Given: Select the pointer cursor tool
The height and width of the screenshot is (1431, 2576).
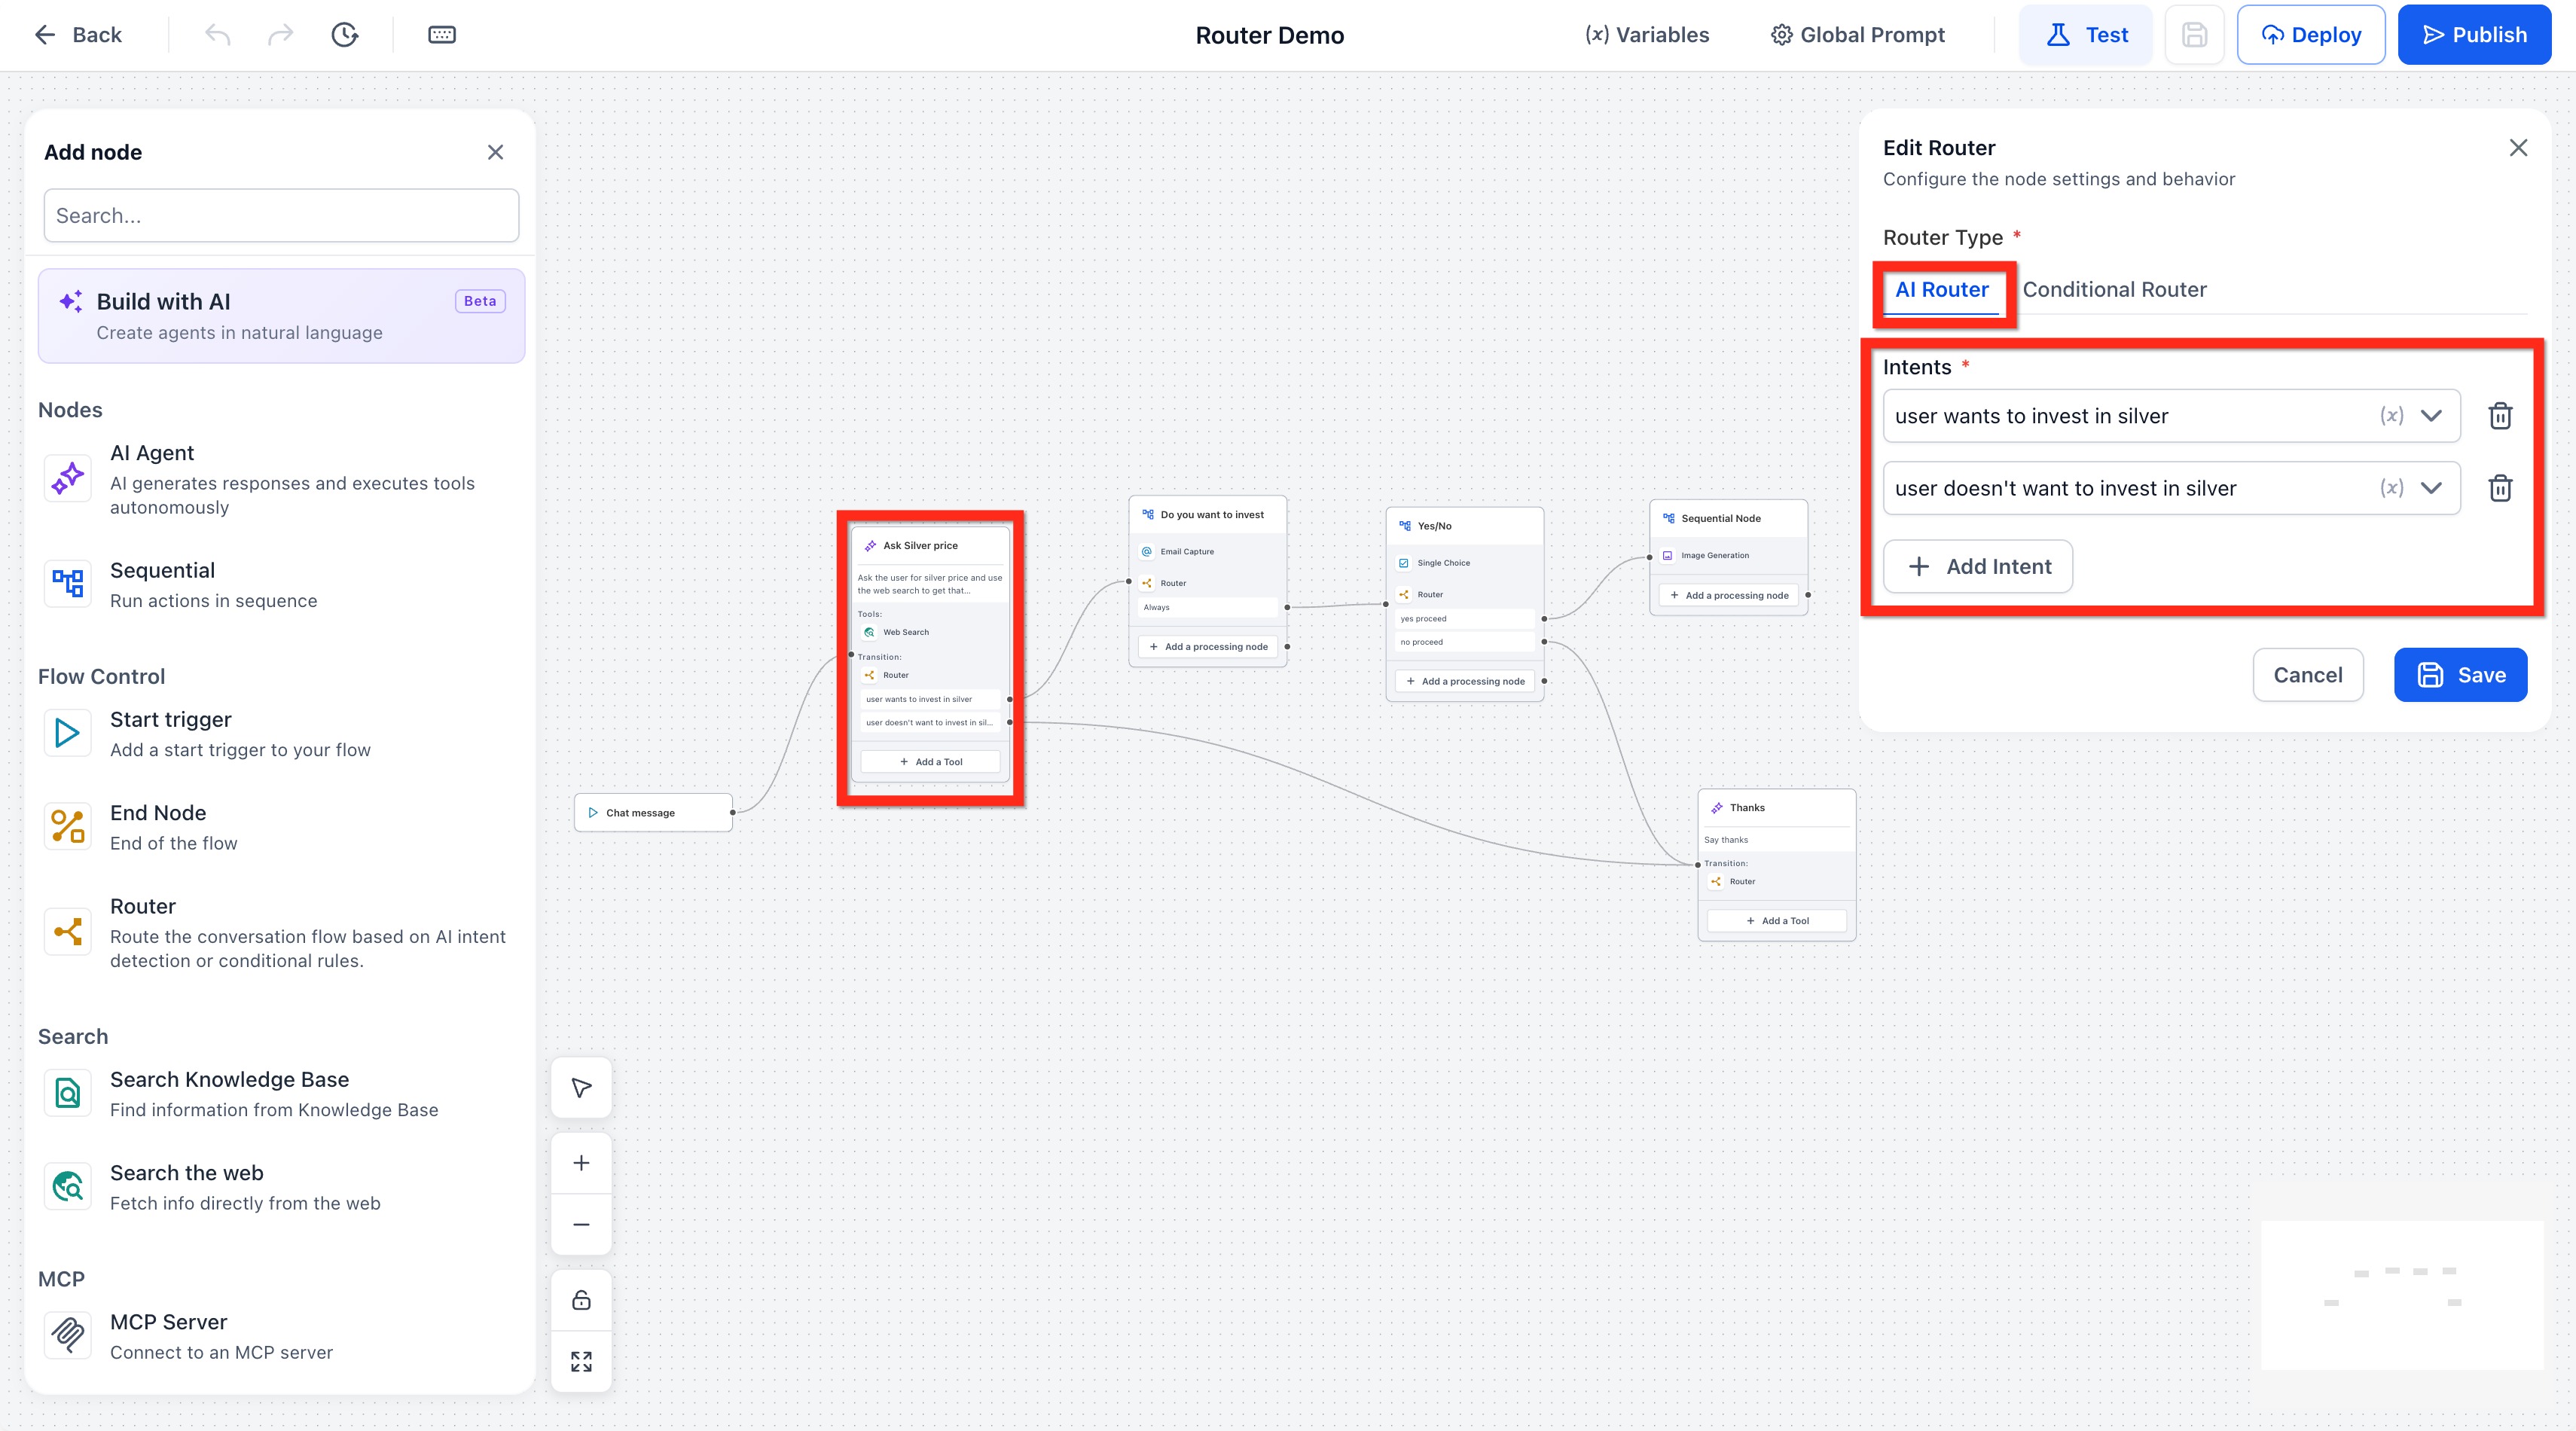Looking at the screenshot, I should click(x=581, y=1087).
